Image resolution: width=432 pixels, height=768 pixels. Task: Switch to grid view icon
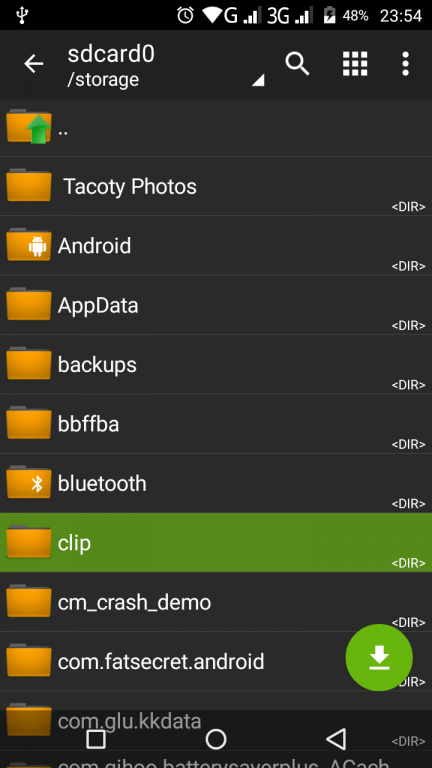tap(355, 64)
